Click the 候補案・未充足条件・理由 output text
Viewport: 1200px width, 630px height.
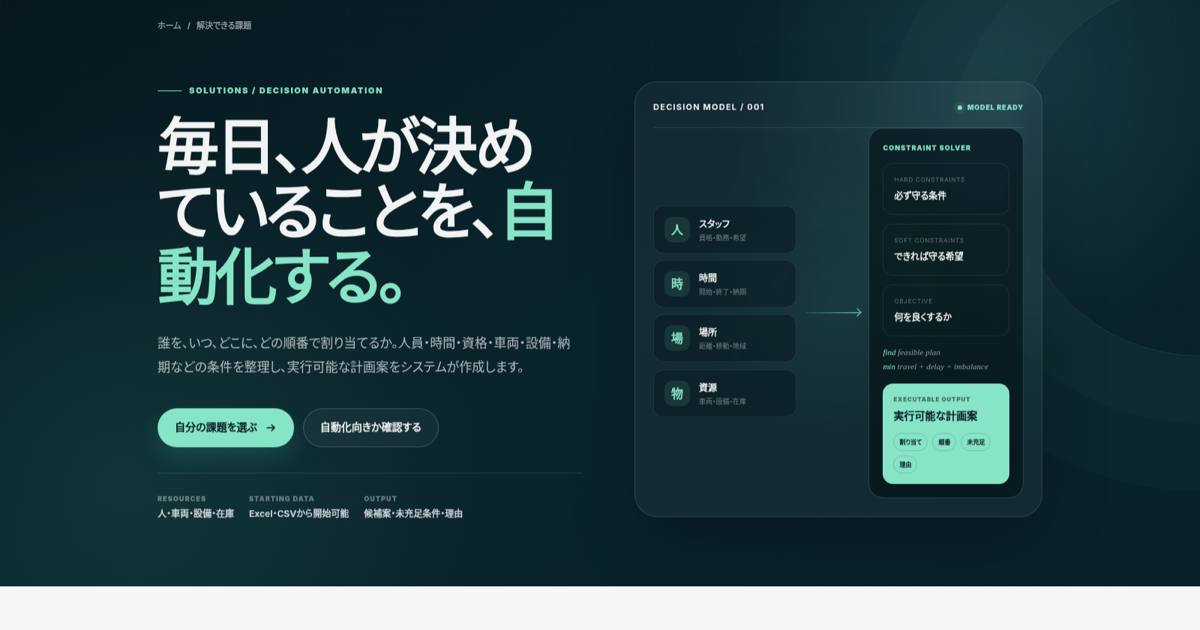coord(413,513)
